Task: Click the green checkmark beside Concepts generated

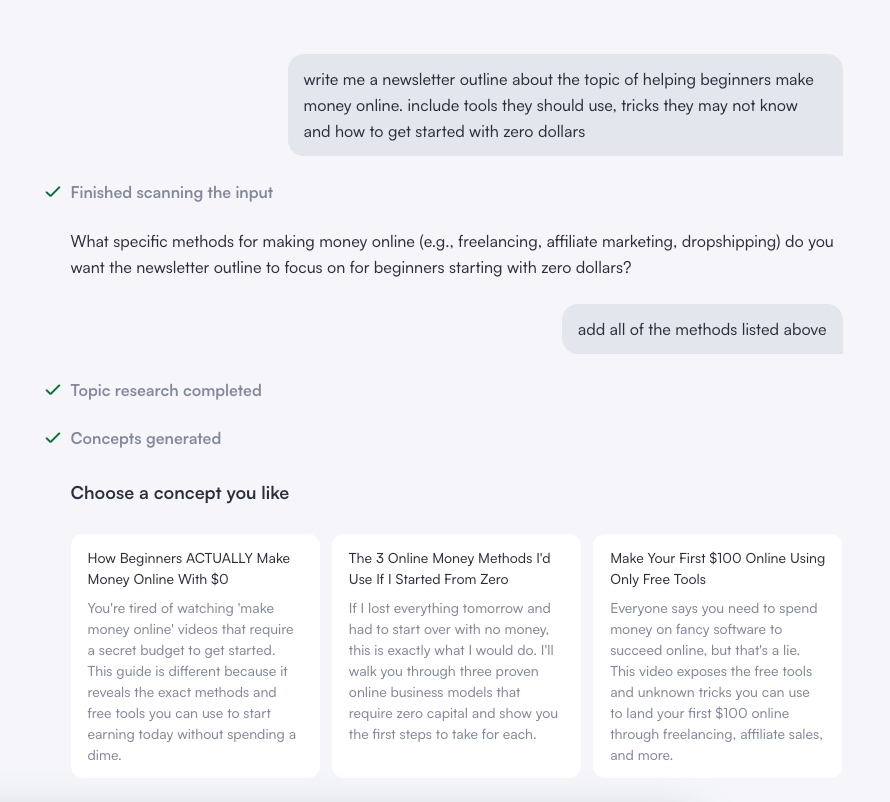Action: [53, 438]
